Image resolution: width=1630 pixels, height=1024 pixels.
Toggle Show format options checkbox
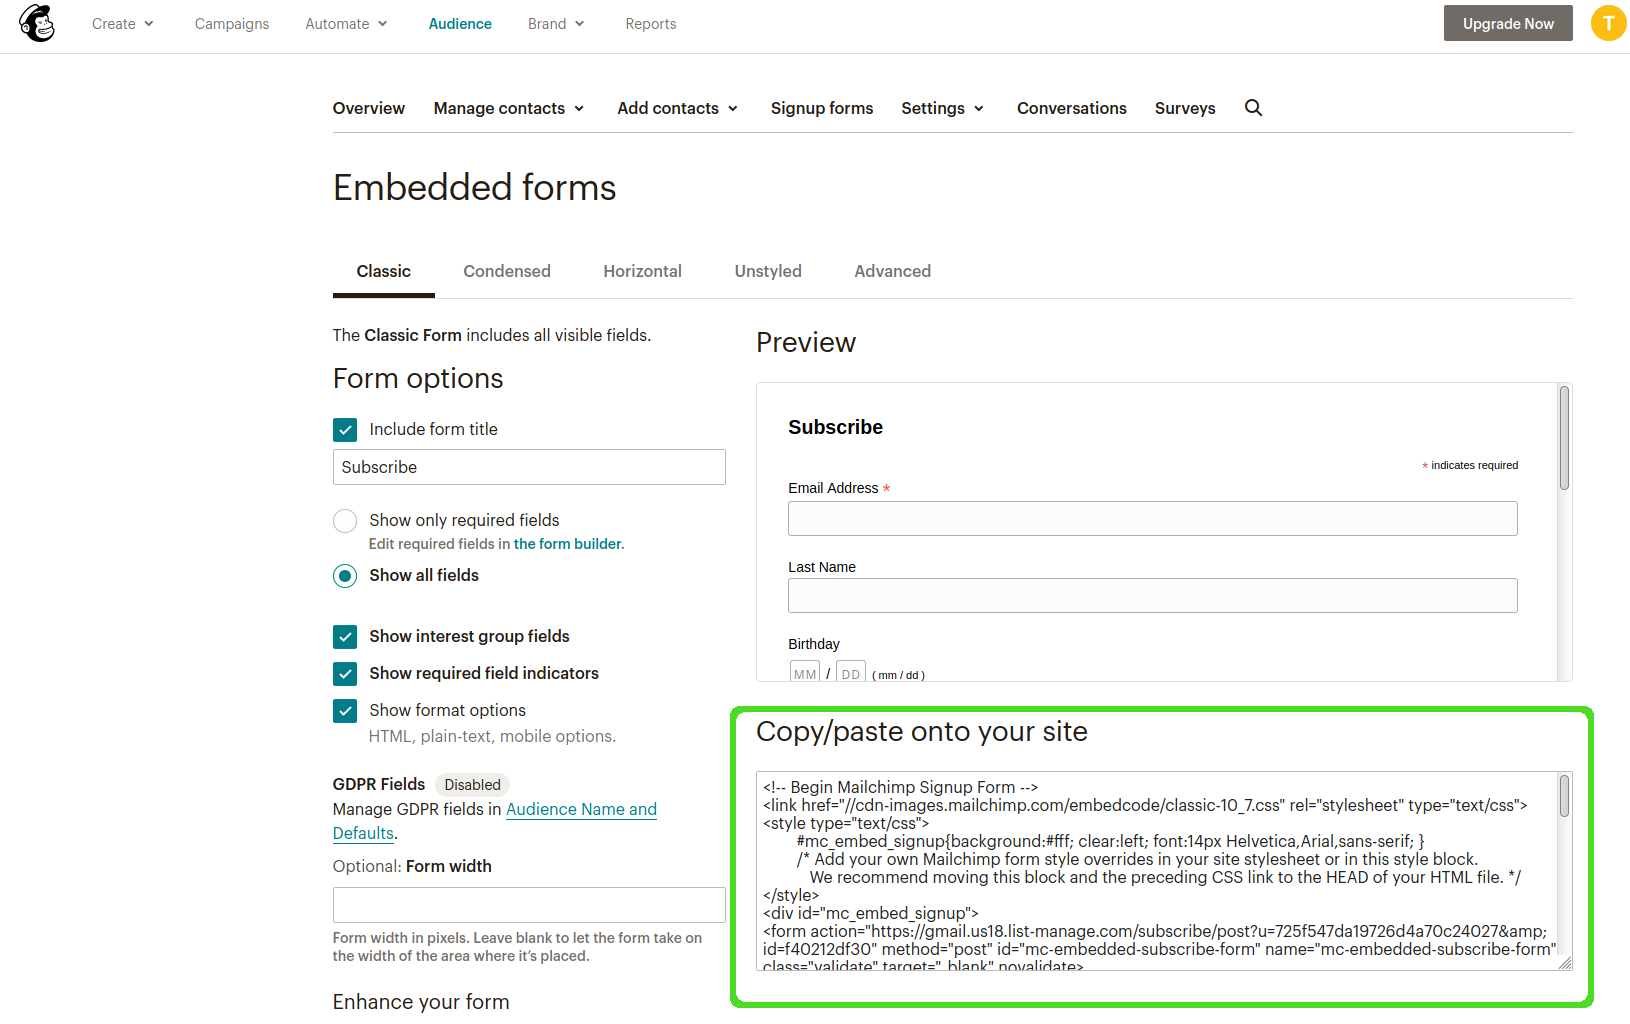click(x=345, y=711)
